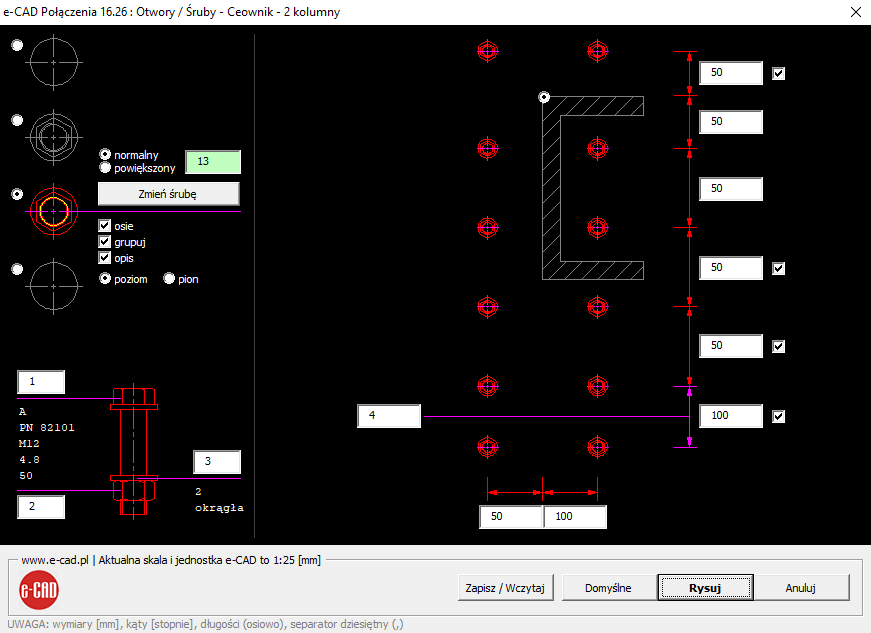Click the bottom-row left bolt hole symbol

click(x=488, y=447)
